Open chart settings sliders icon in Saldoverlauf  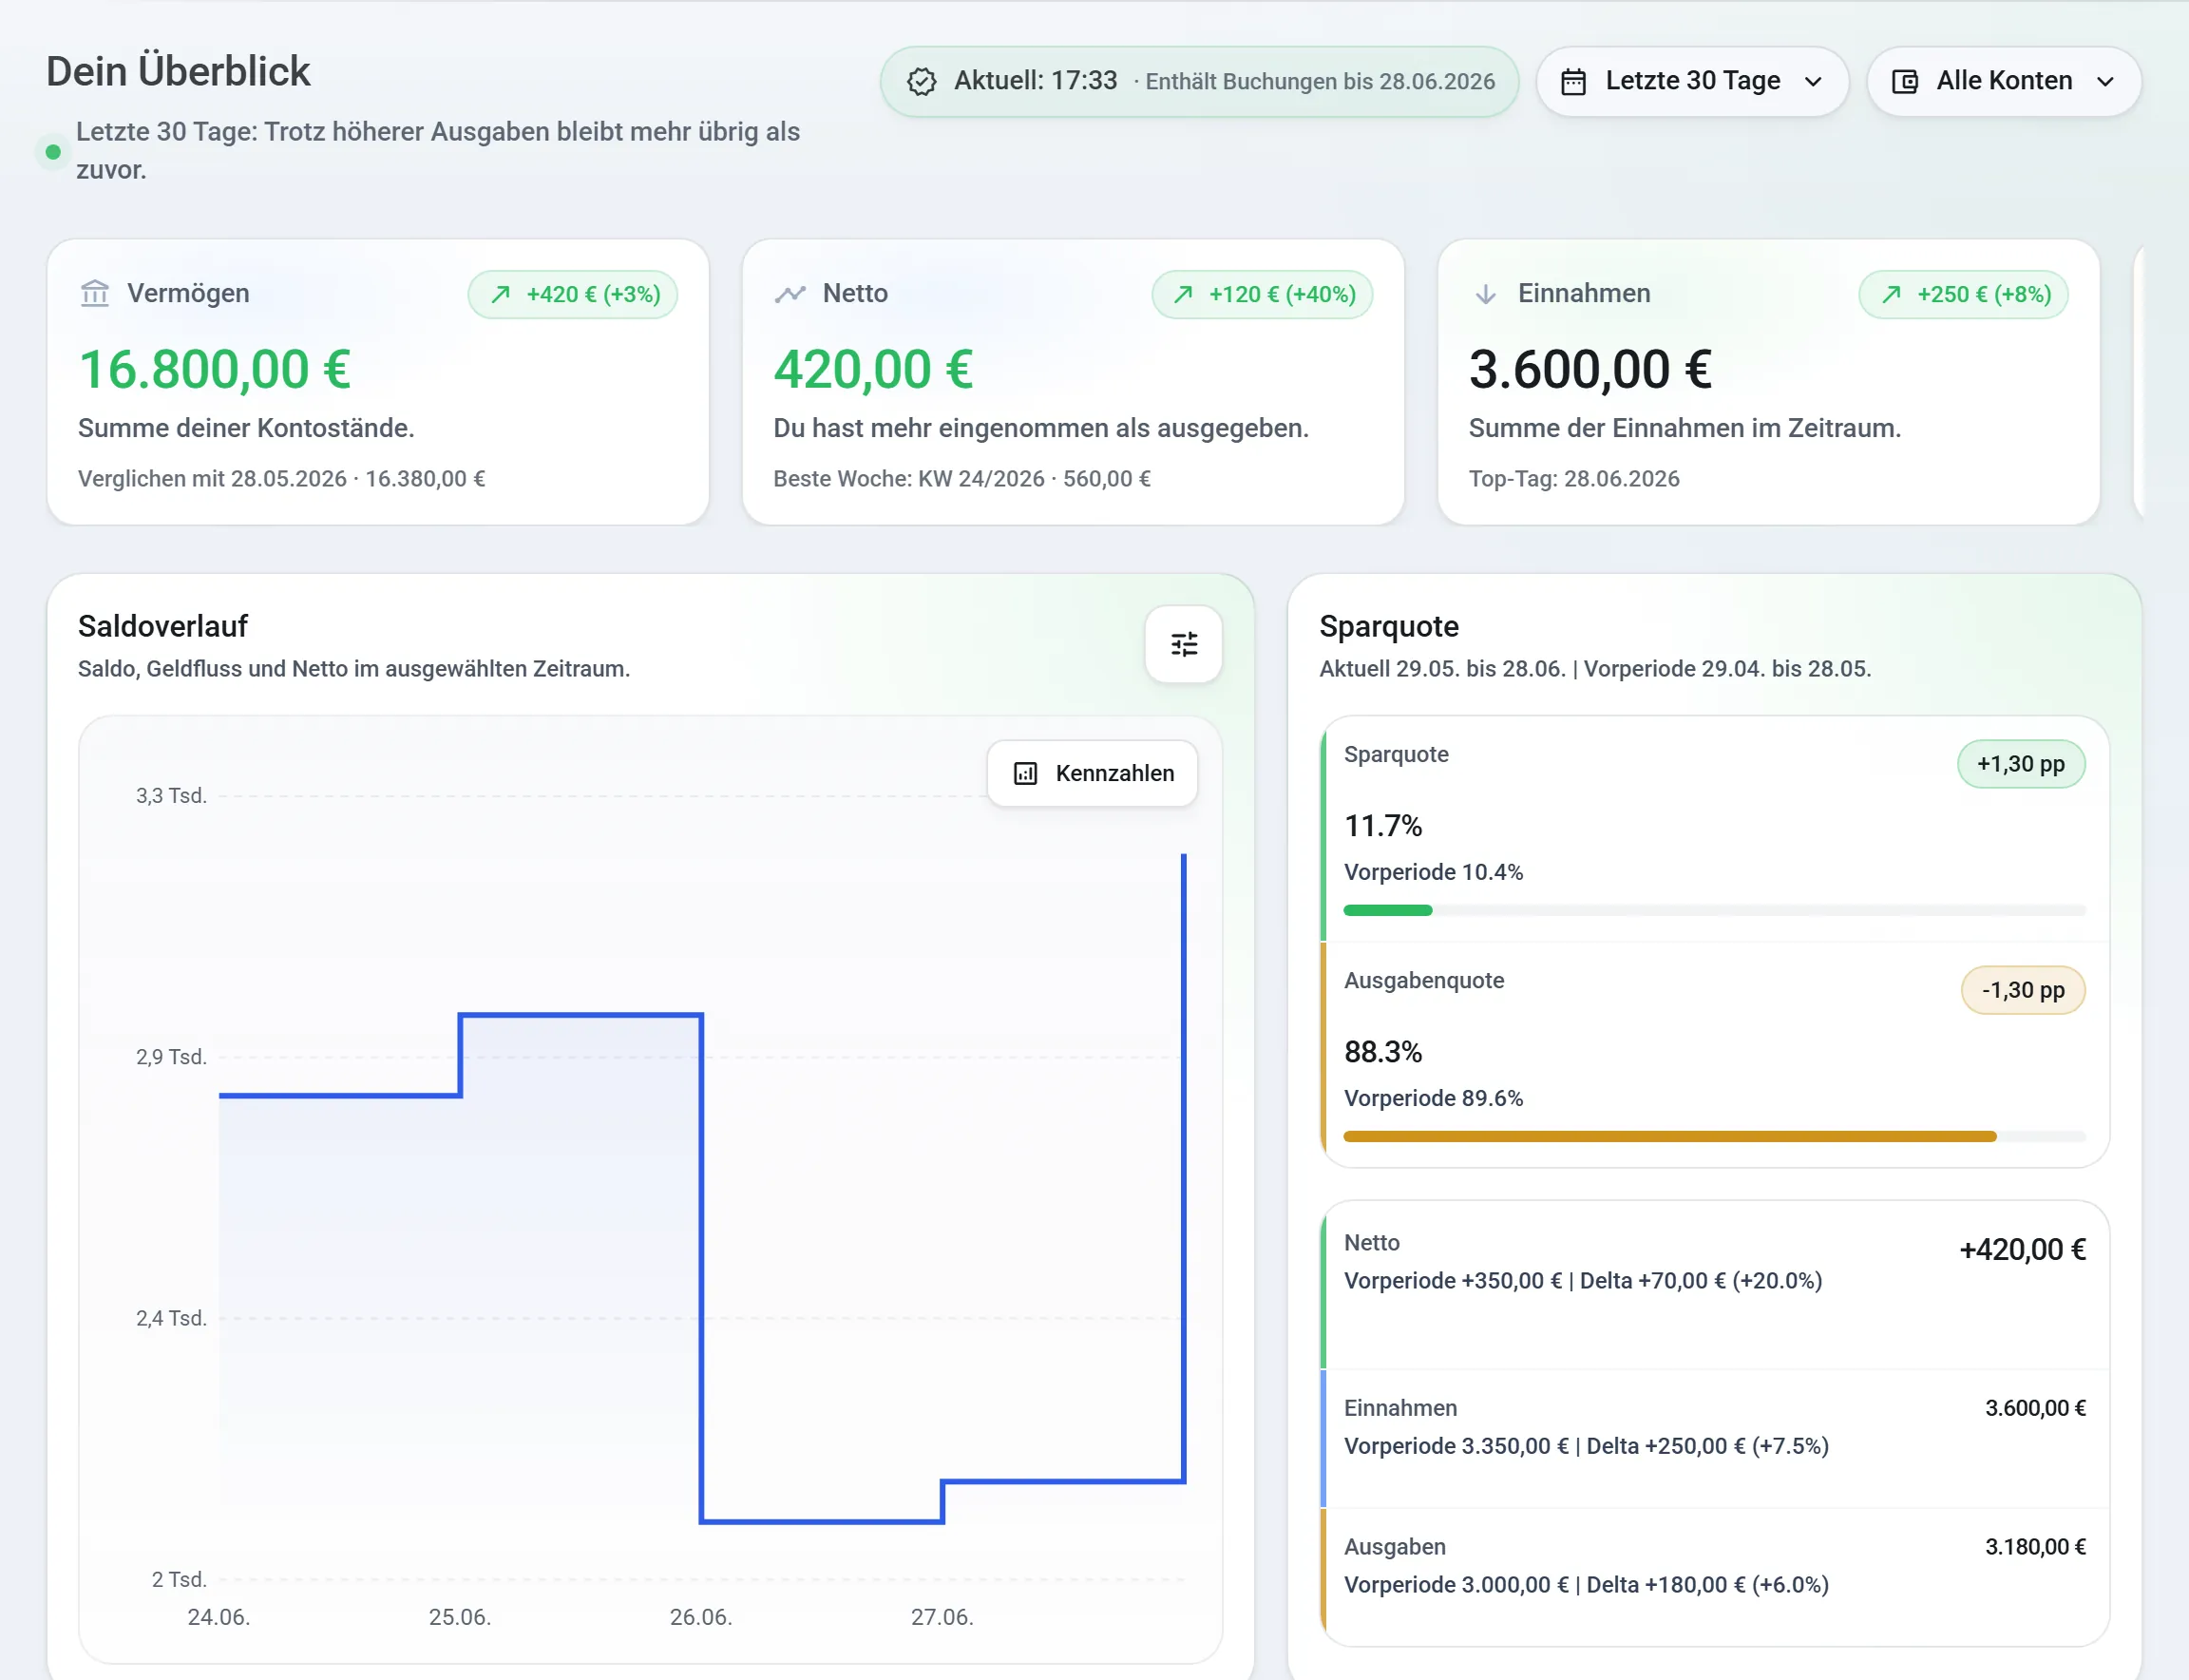point(1184,644)
